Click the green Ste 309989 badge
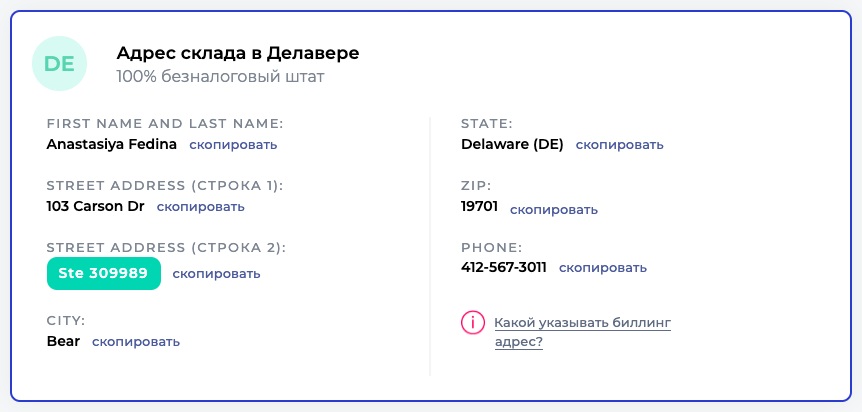862x412 pixels. 104,273
